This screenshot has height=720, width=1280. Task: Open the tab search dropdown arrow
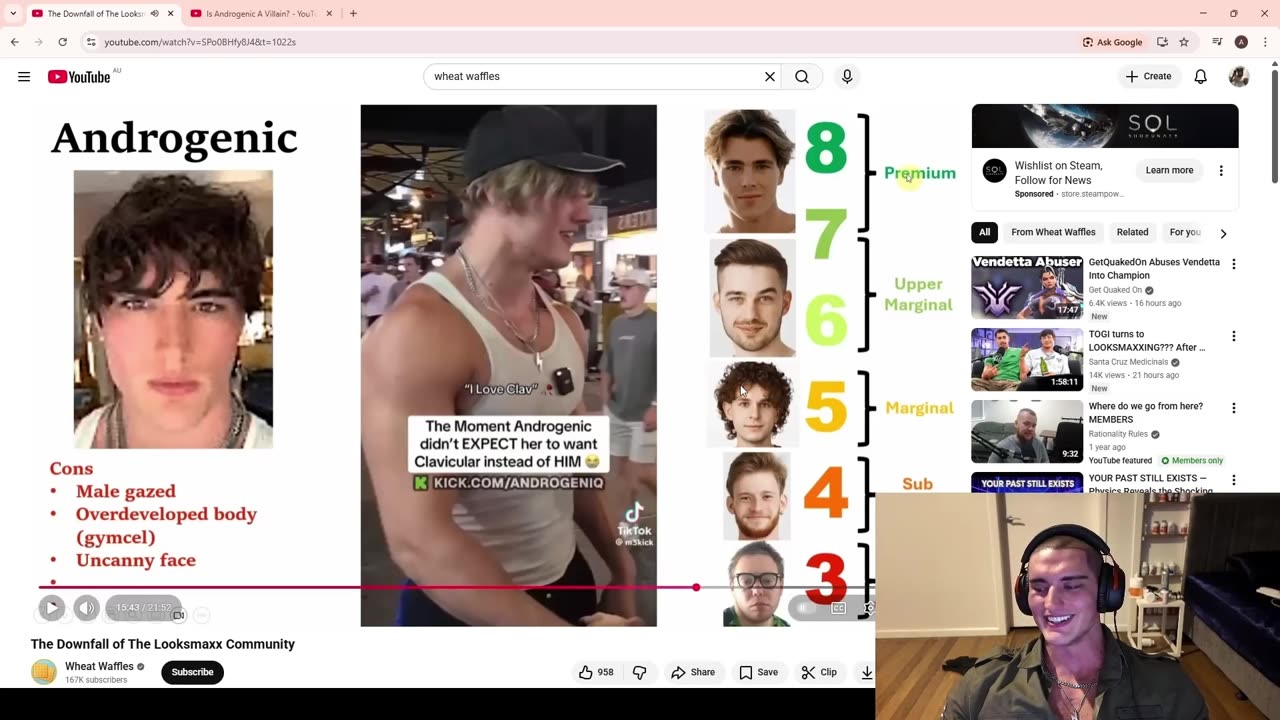coord(12,14)
